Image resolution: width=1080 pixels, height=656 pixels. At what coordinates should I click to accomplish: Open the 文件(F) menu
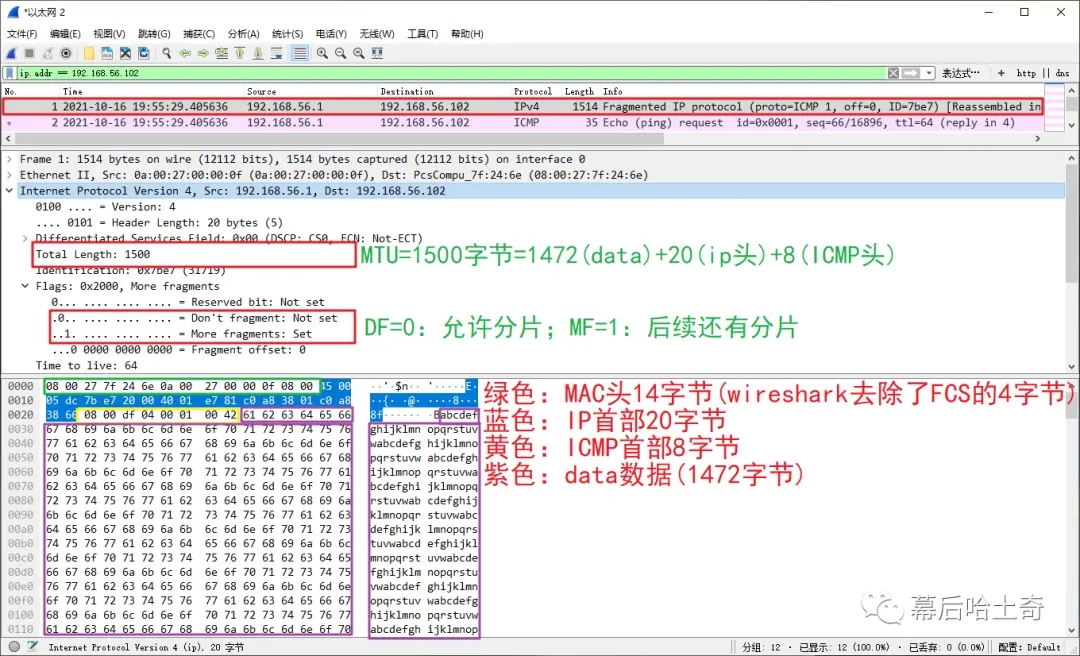point(22,34)
